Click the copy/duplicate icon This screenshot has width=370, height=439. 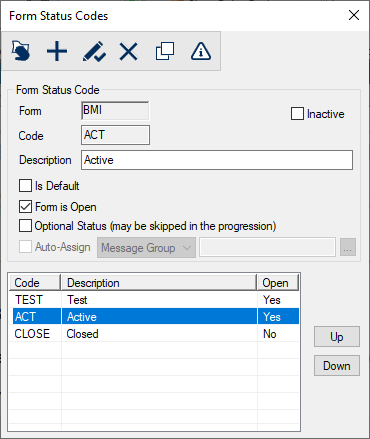165,51
